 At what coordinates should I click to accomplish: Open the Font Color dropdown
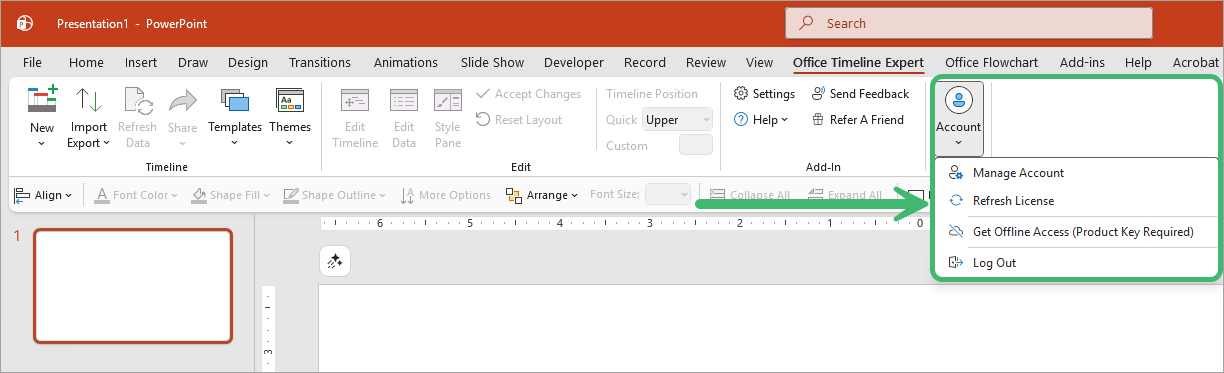[x=138, y=195]
